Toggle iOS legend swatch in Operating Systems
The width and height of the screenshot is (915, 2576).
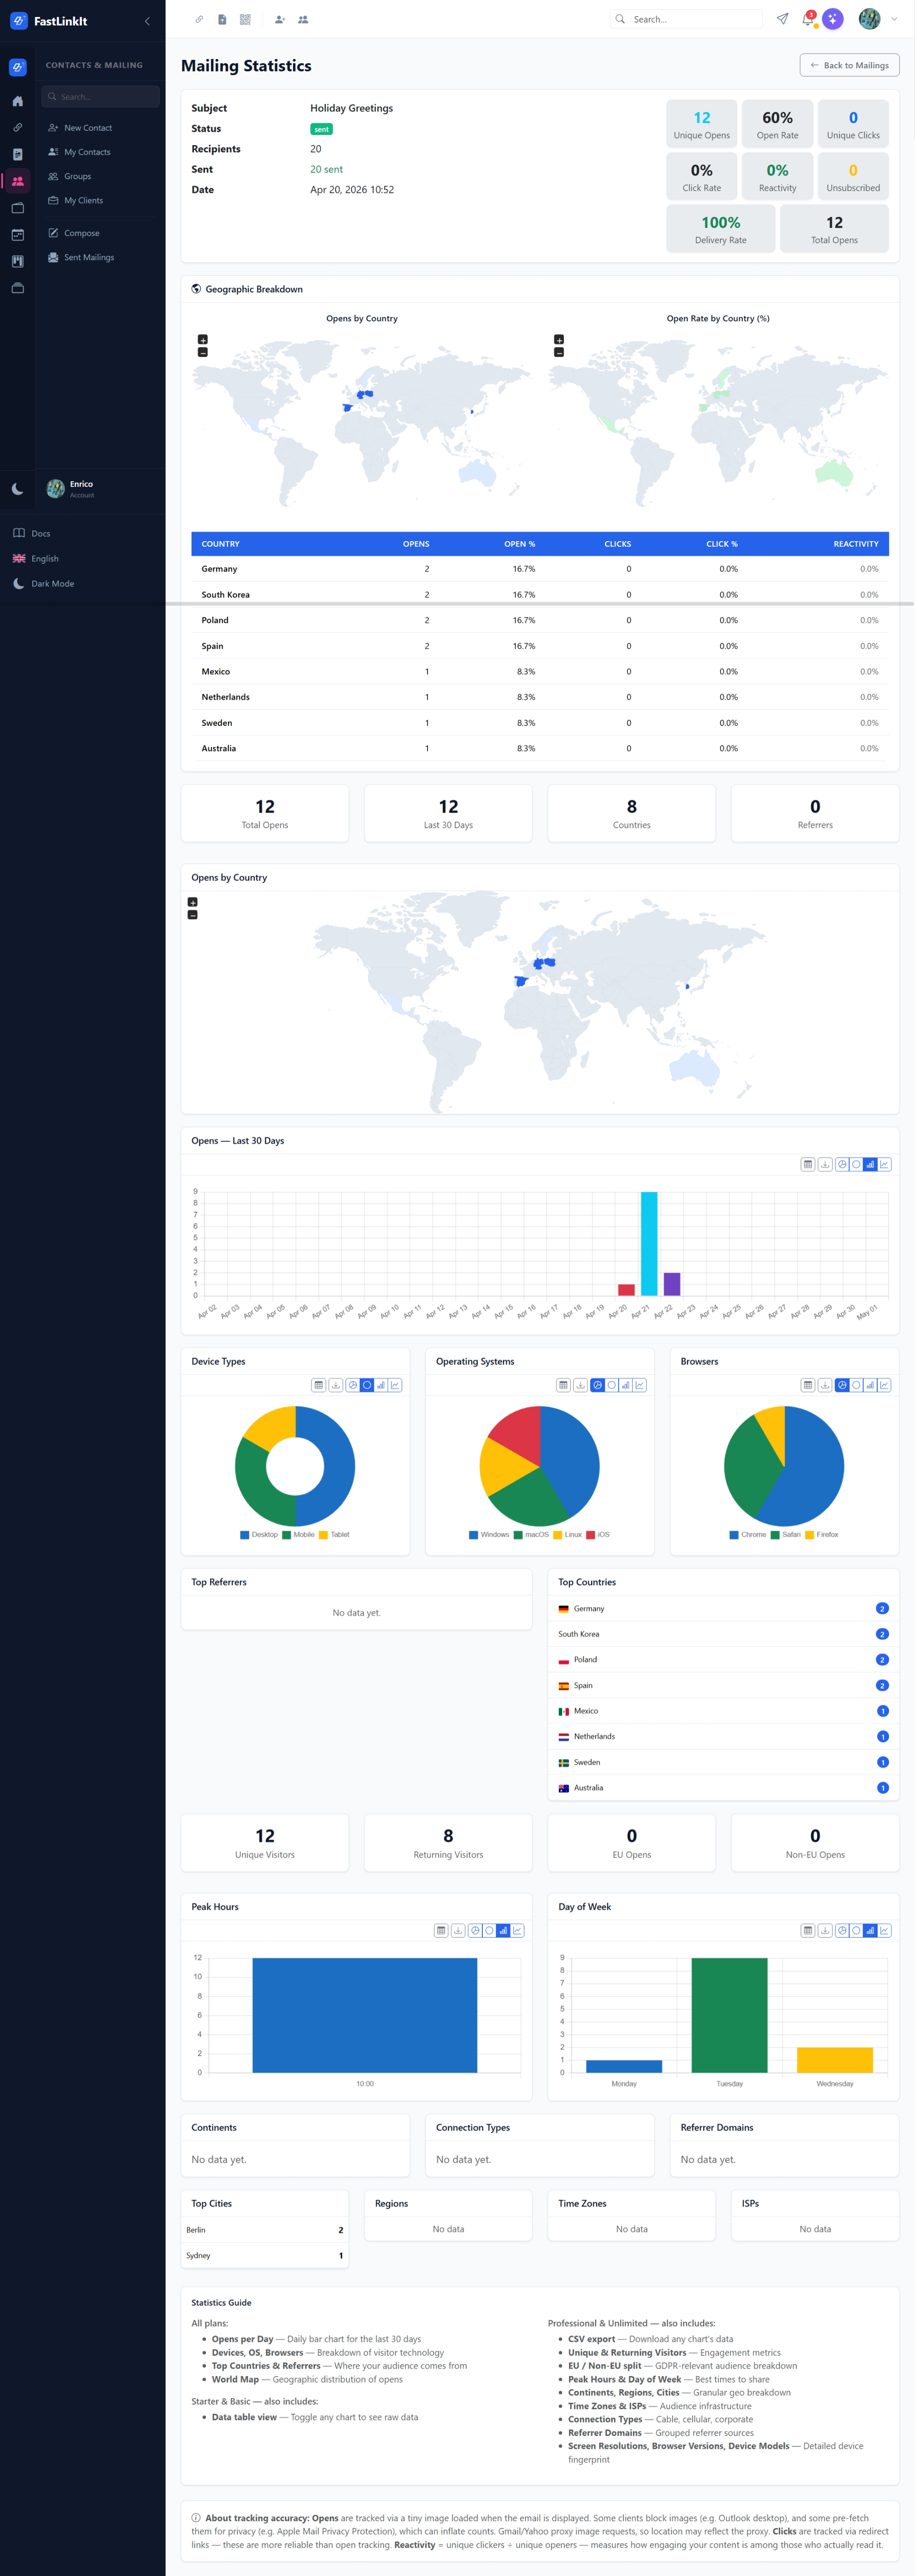591,1534
